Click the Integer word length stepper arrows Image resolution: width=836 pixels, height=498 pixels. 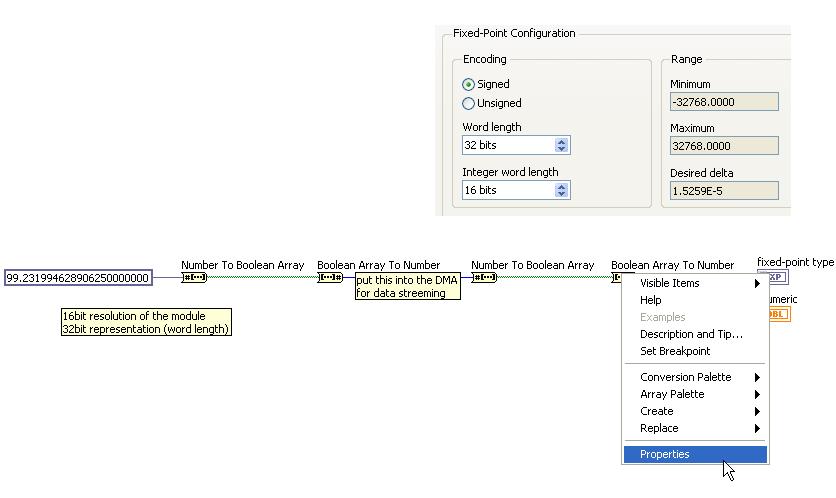pos(561,190)
